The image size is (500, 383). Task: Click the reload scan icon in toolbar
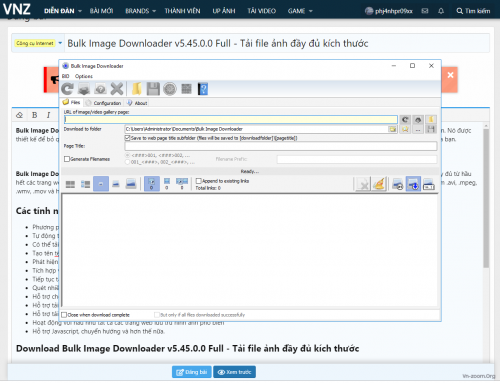(x=68, y=89)
